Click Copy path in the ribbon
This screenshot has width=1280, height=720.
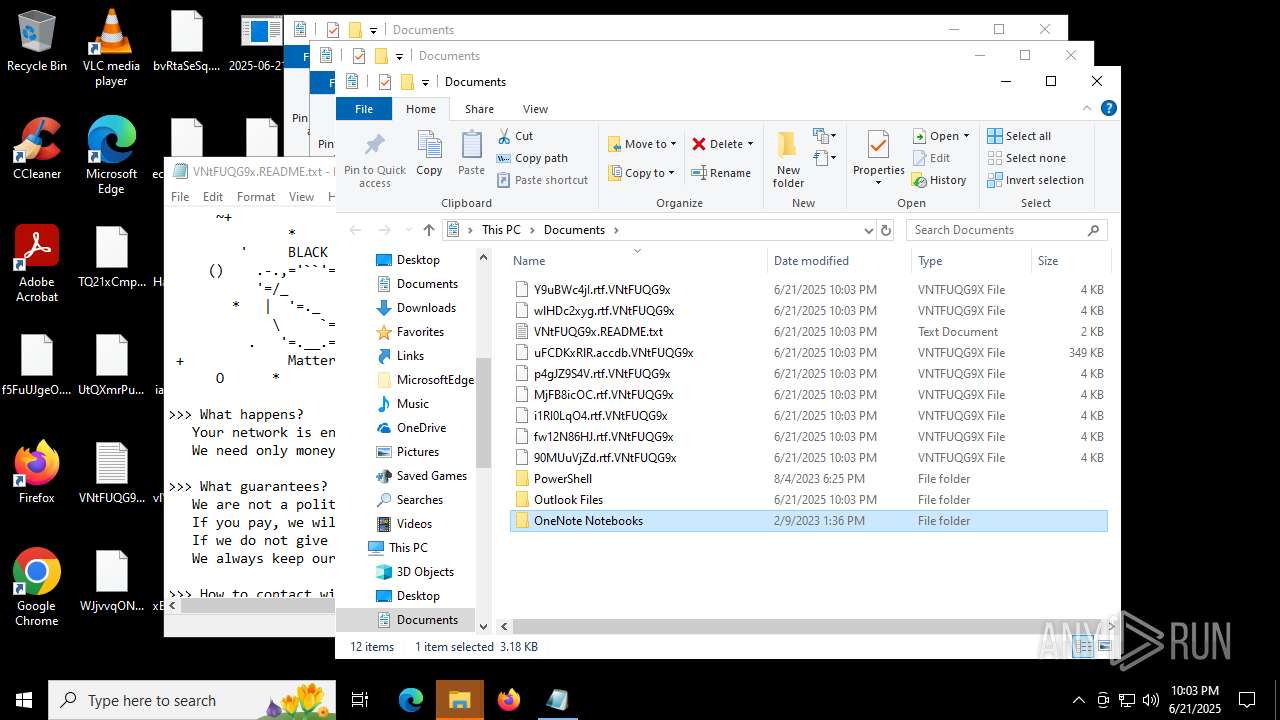[x=532, y=158]
